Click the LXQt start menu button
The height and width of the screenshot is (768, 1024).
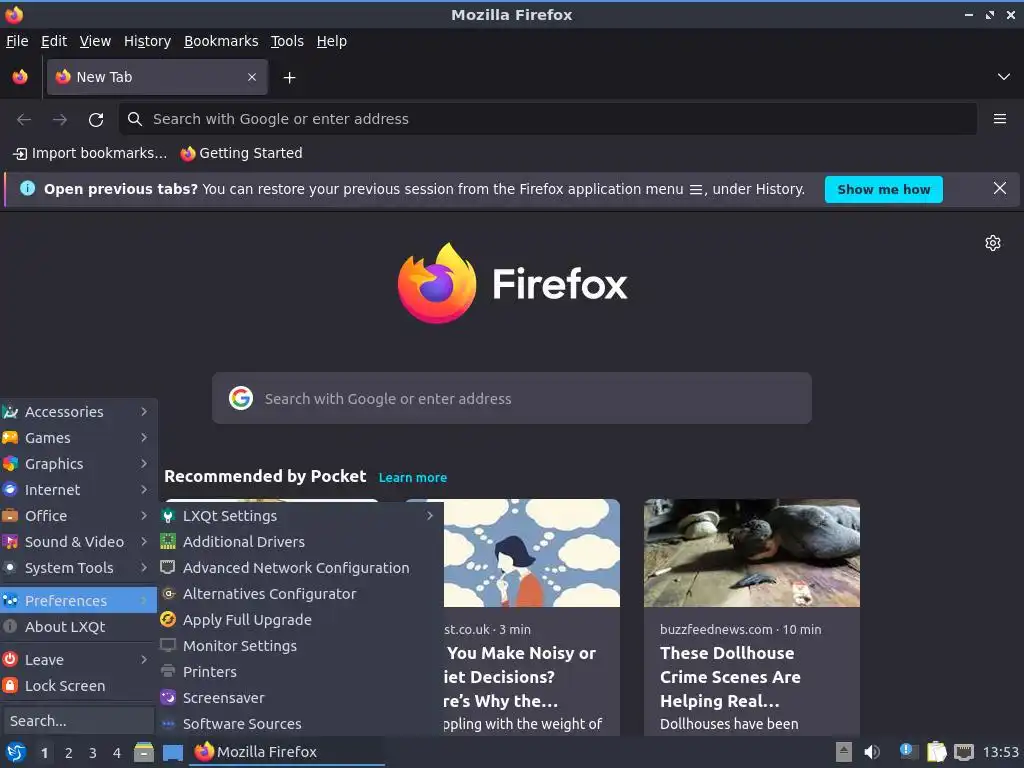click(x=16, y=752)
